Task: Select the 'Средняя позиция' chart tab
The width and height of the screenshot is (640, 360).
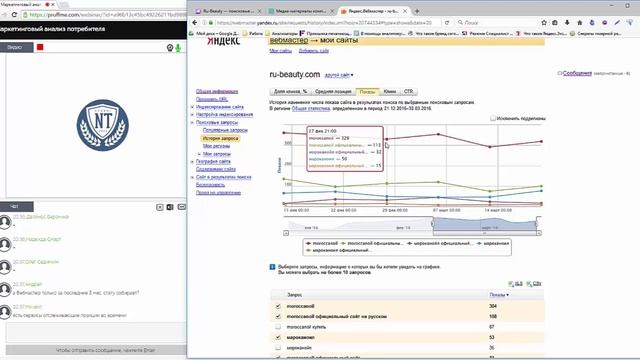Action: pyautogui.click(x=333, y=91)
